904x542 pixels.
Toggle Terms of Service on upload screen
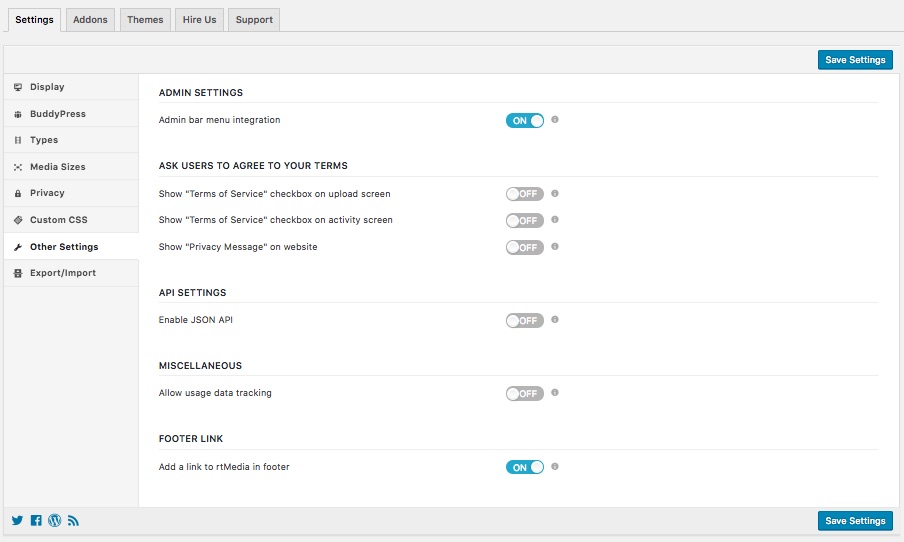pyautogui.click(x=525, y=194)
